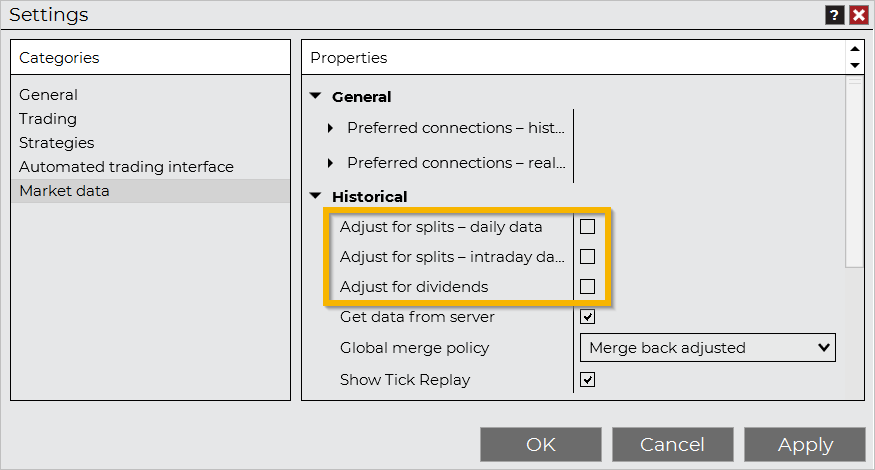Screen dimensions: 875x470
Task: Open the help question mark icon
Action: pos(834,15)
